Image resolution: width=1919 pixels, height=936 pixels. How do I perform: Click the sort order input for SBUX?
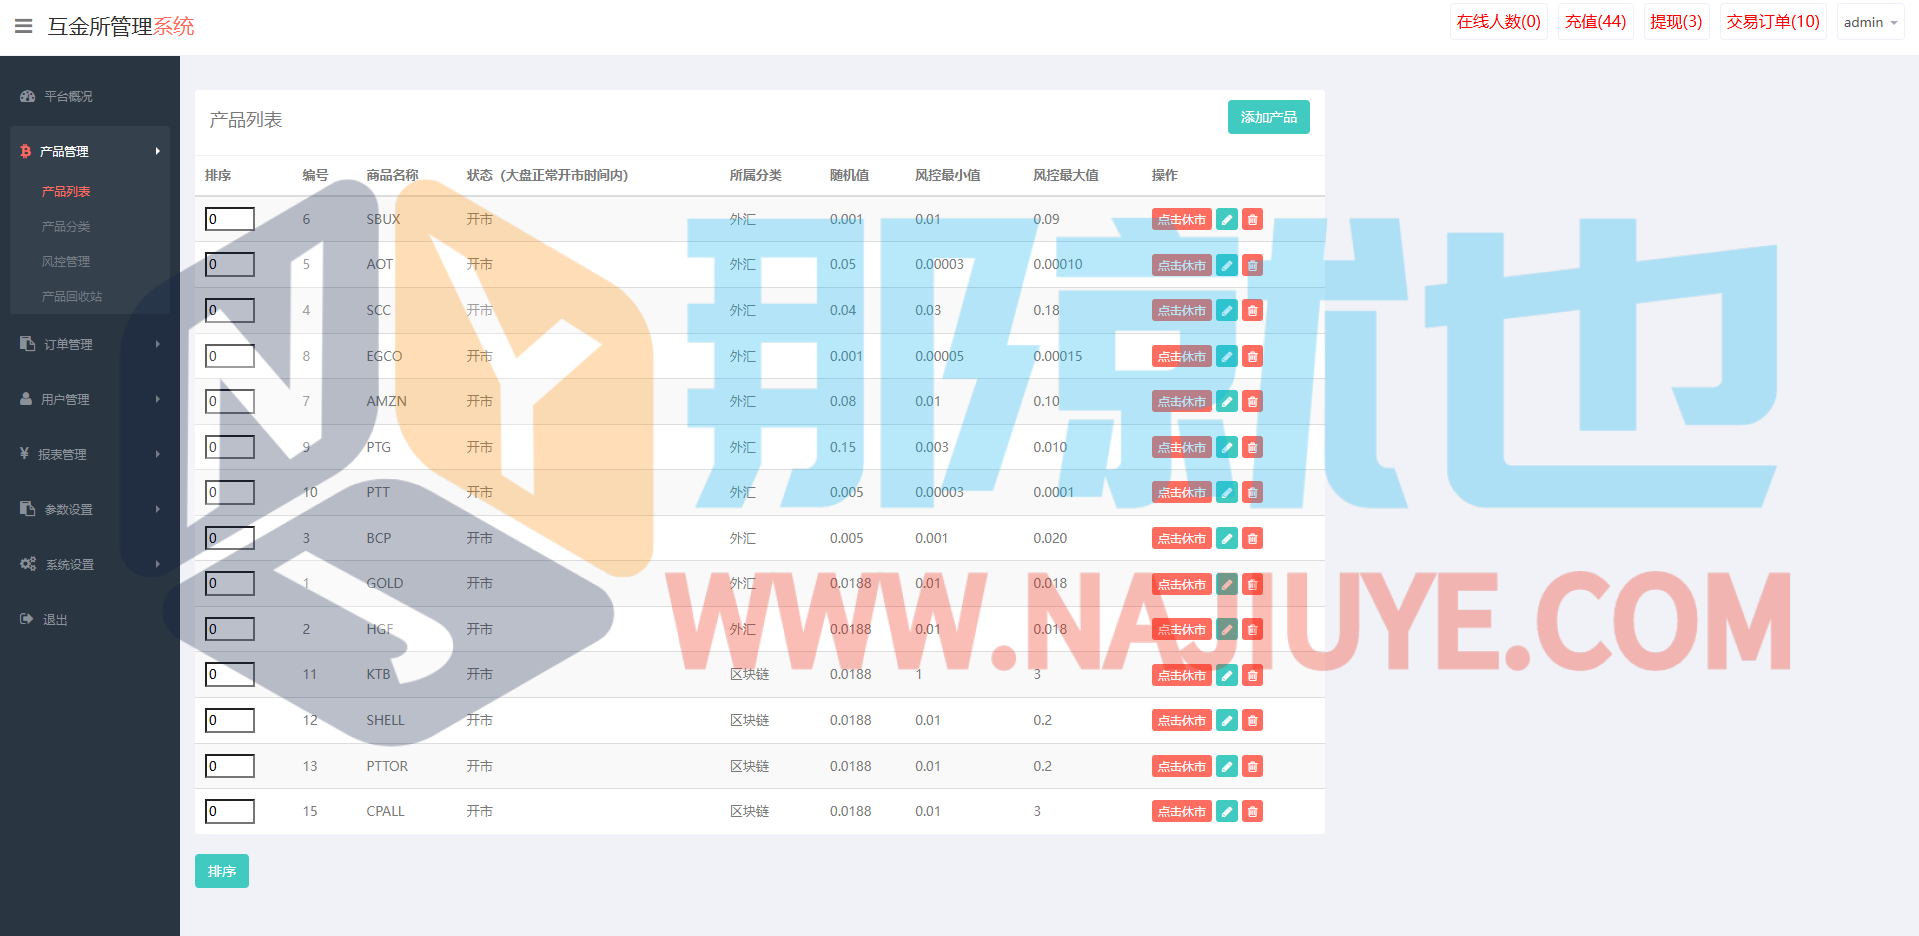point(230,219)
